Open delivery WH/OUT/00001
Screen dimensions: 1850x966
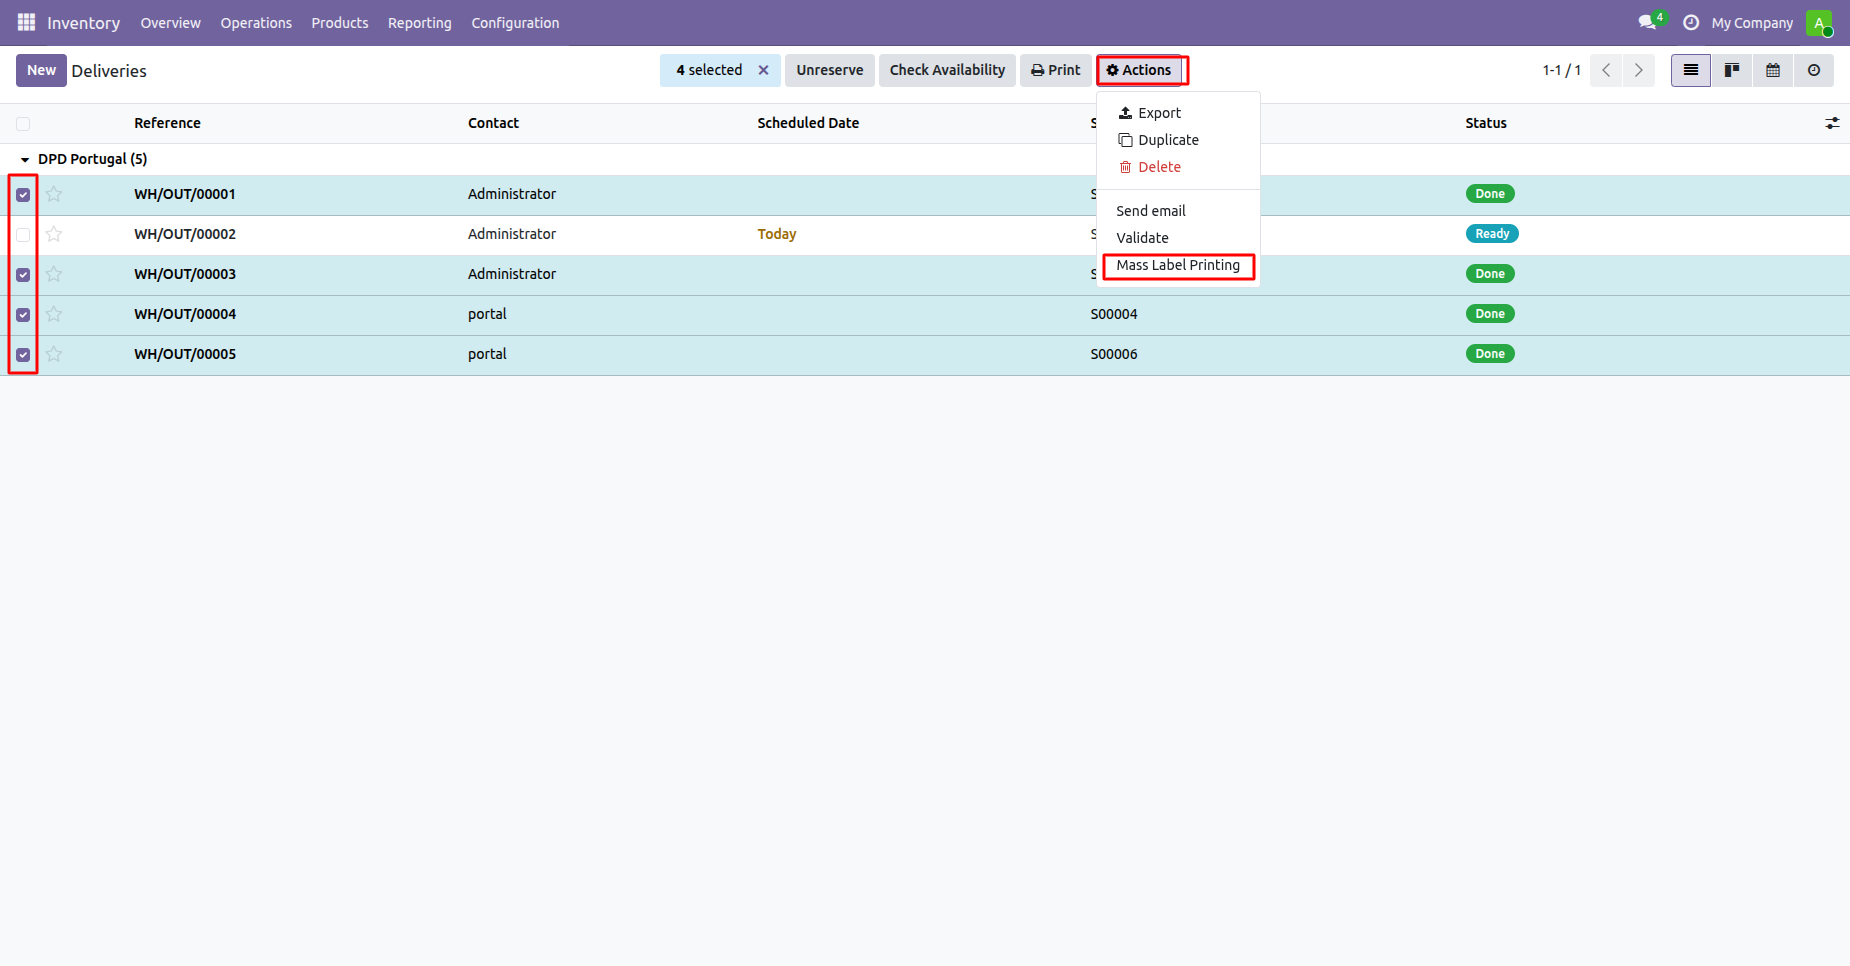185,194
